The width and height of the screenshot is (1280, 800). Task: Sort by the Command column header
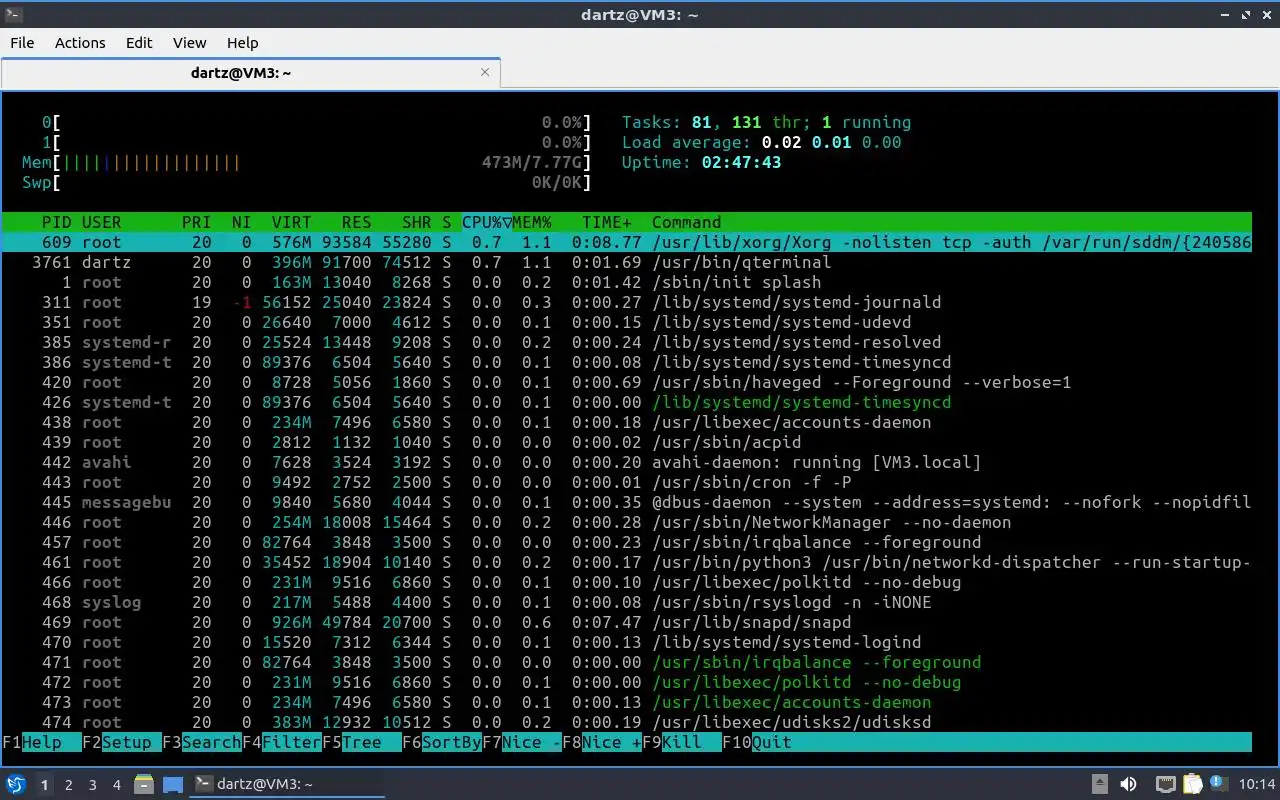[x=686, y=222]
